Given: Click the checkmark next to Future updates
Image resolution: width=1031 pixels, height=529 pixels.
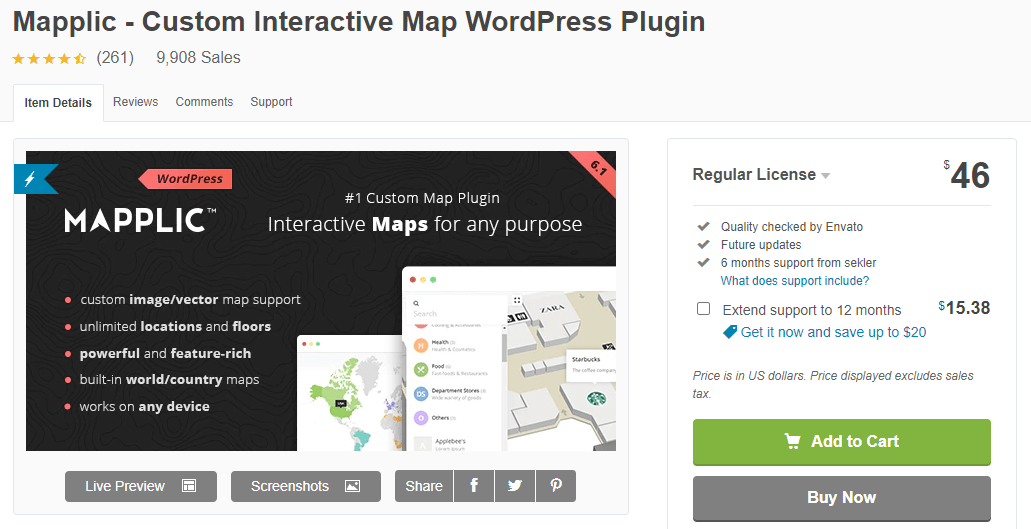Looking at the screenshot, I should [x=704, y=244].
